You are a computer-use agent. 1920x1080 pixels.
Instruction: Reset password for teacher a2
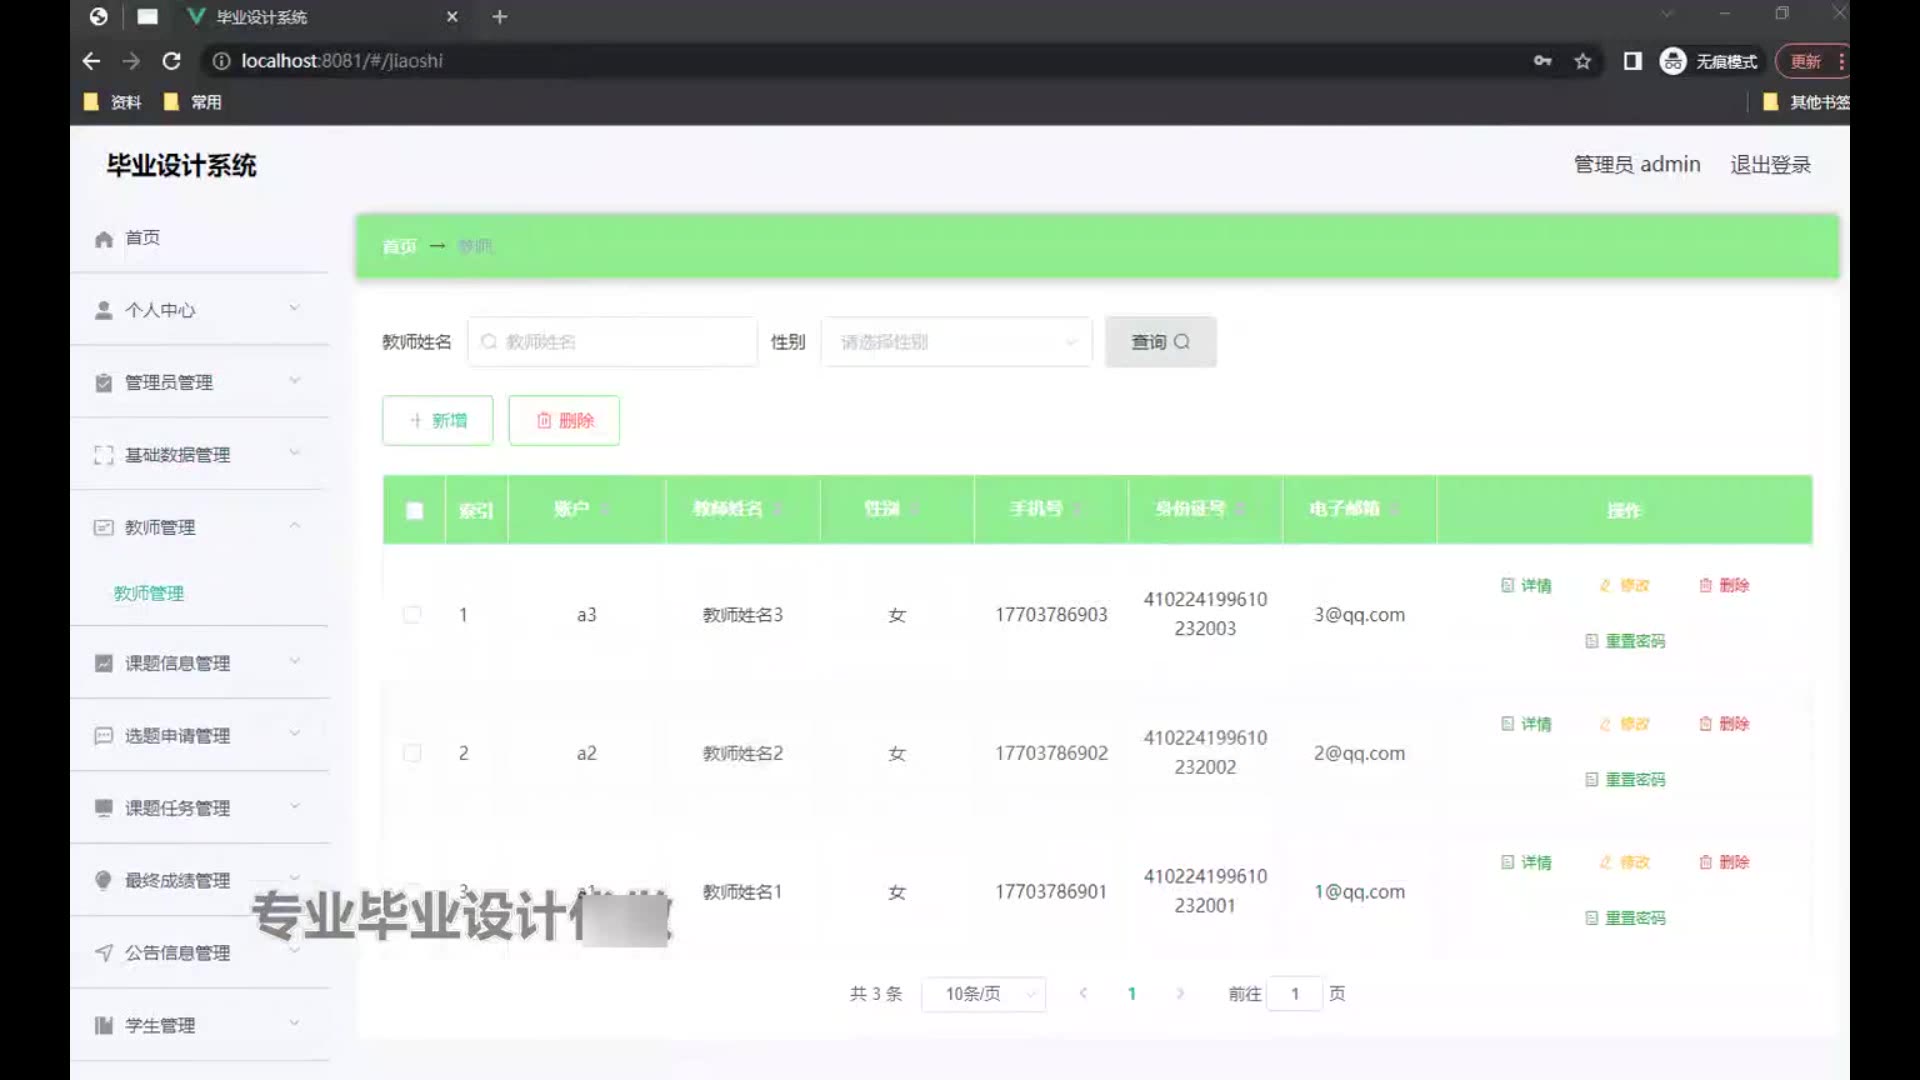(x=1625, y=780)
